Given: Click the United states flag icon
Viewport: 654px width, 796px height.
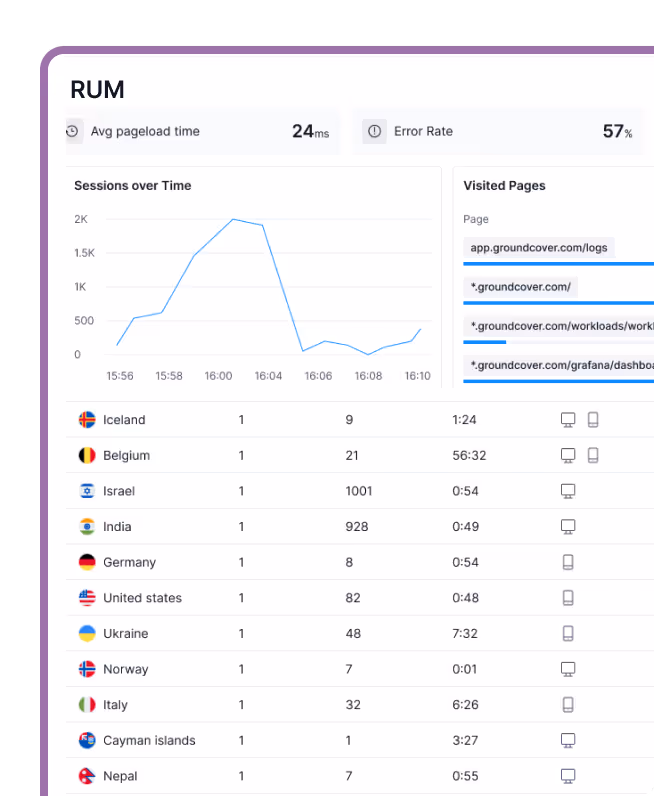Looking at the screenshot, I should point(87,598).
